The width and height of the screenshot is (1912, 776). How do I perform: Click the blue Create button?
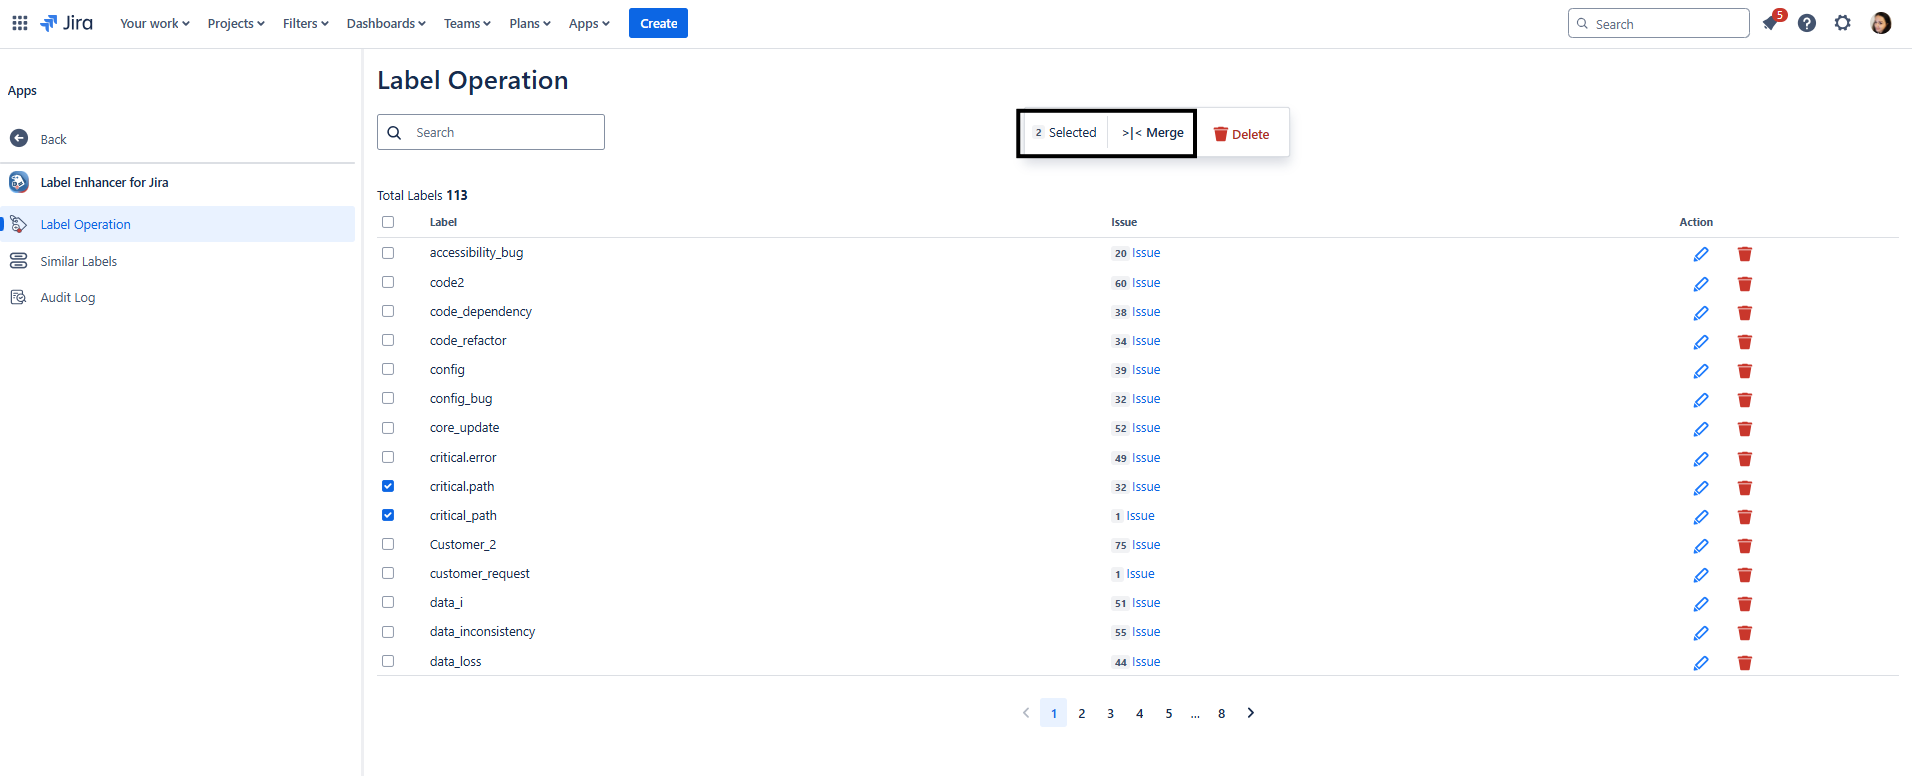[x=658, y=23]
